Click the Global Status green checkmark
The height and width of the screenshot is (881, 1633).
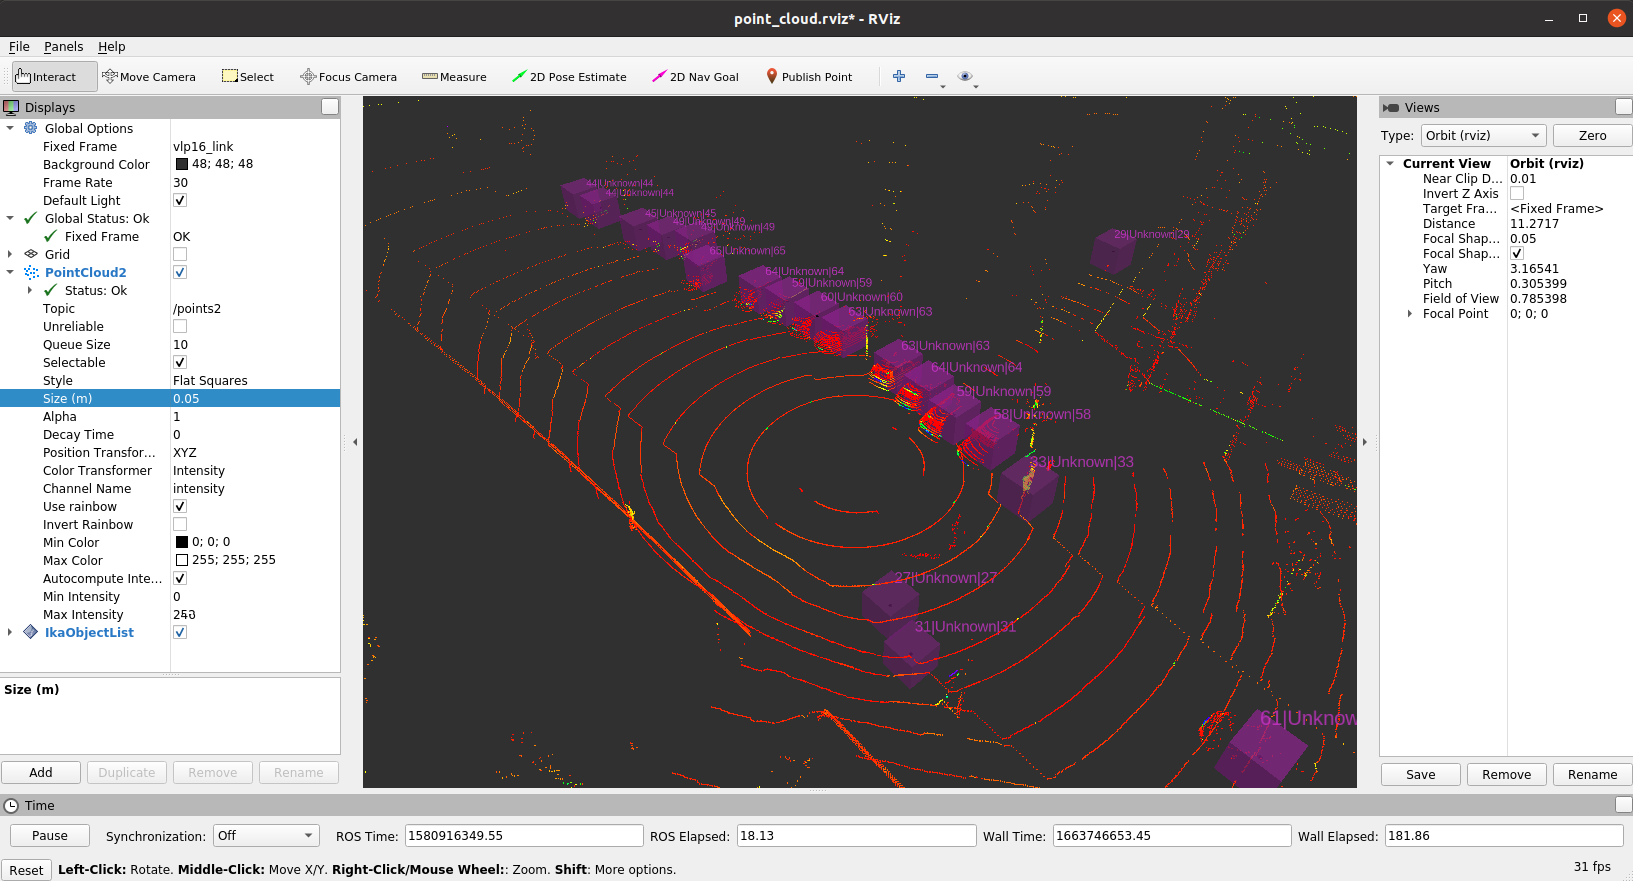click(31, 218)
